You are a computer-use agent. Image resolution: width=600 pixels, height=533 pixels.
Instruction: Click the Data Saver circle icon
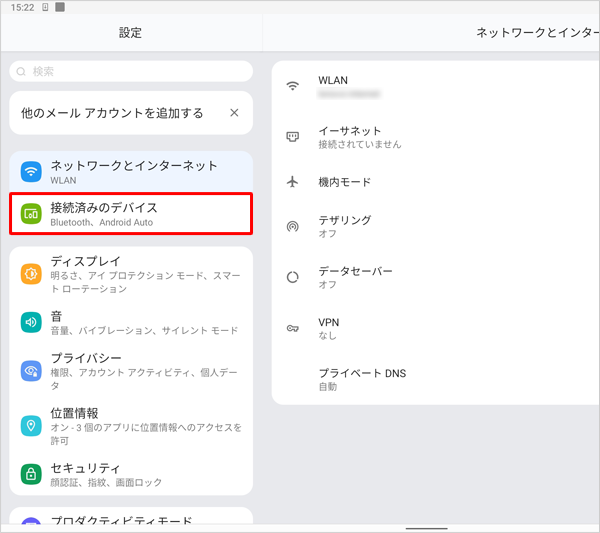[293, 277]
